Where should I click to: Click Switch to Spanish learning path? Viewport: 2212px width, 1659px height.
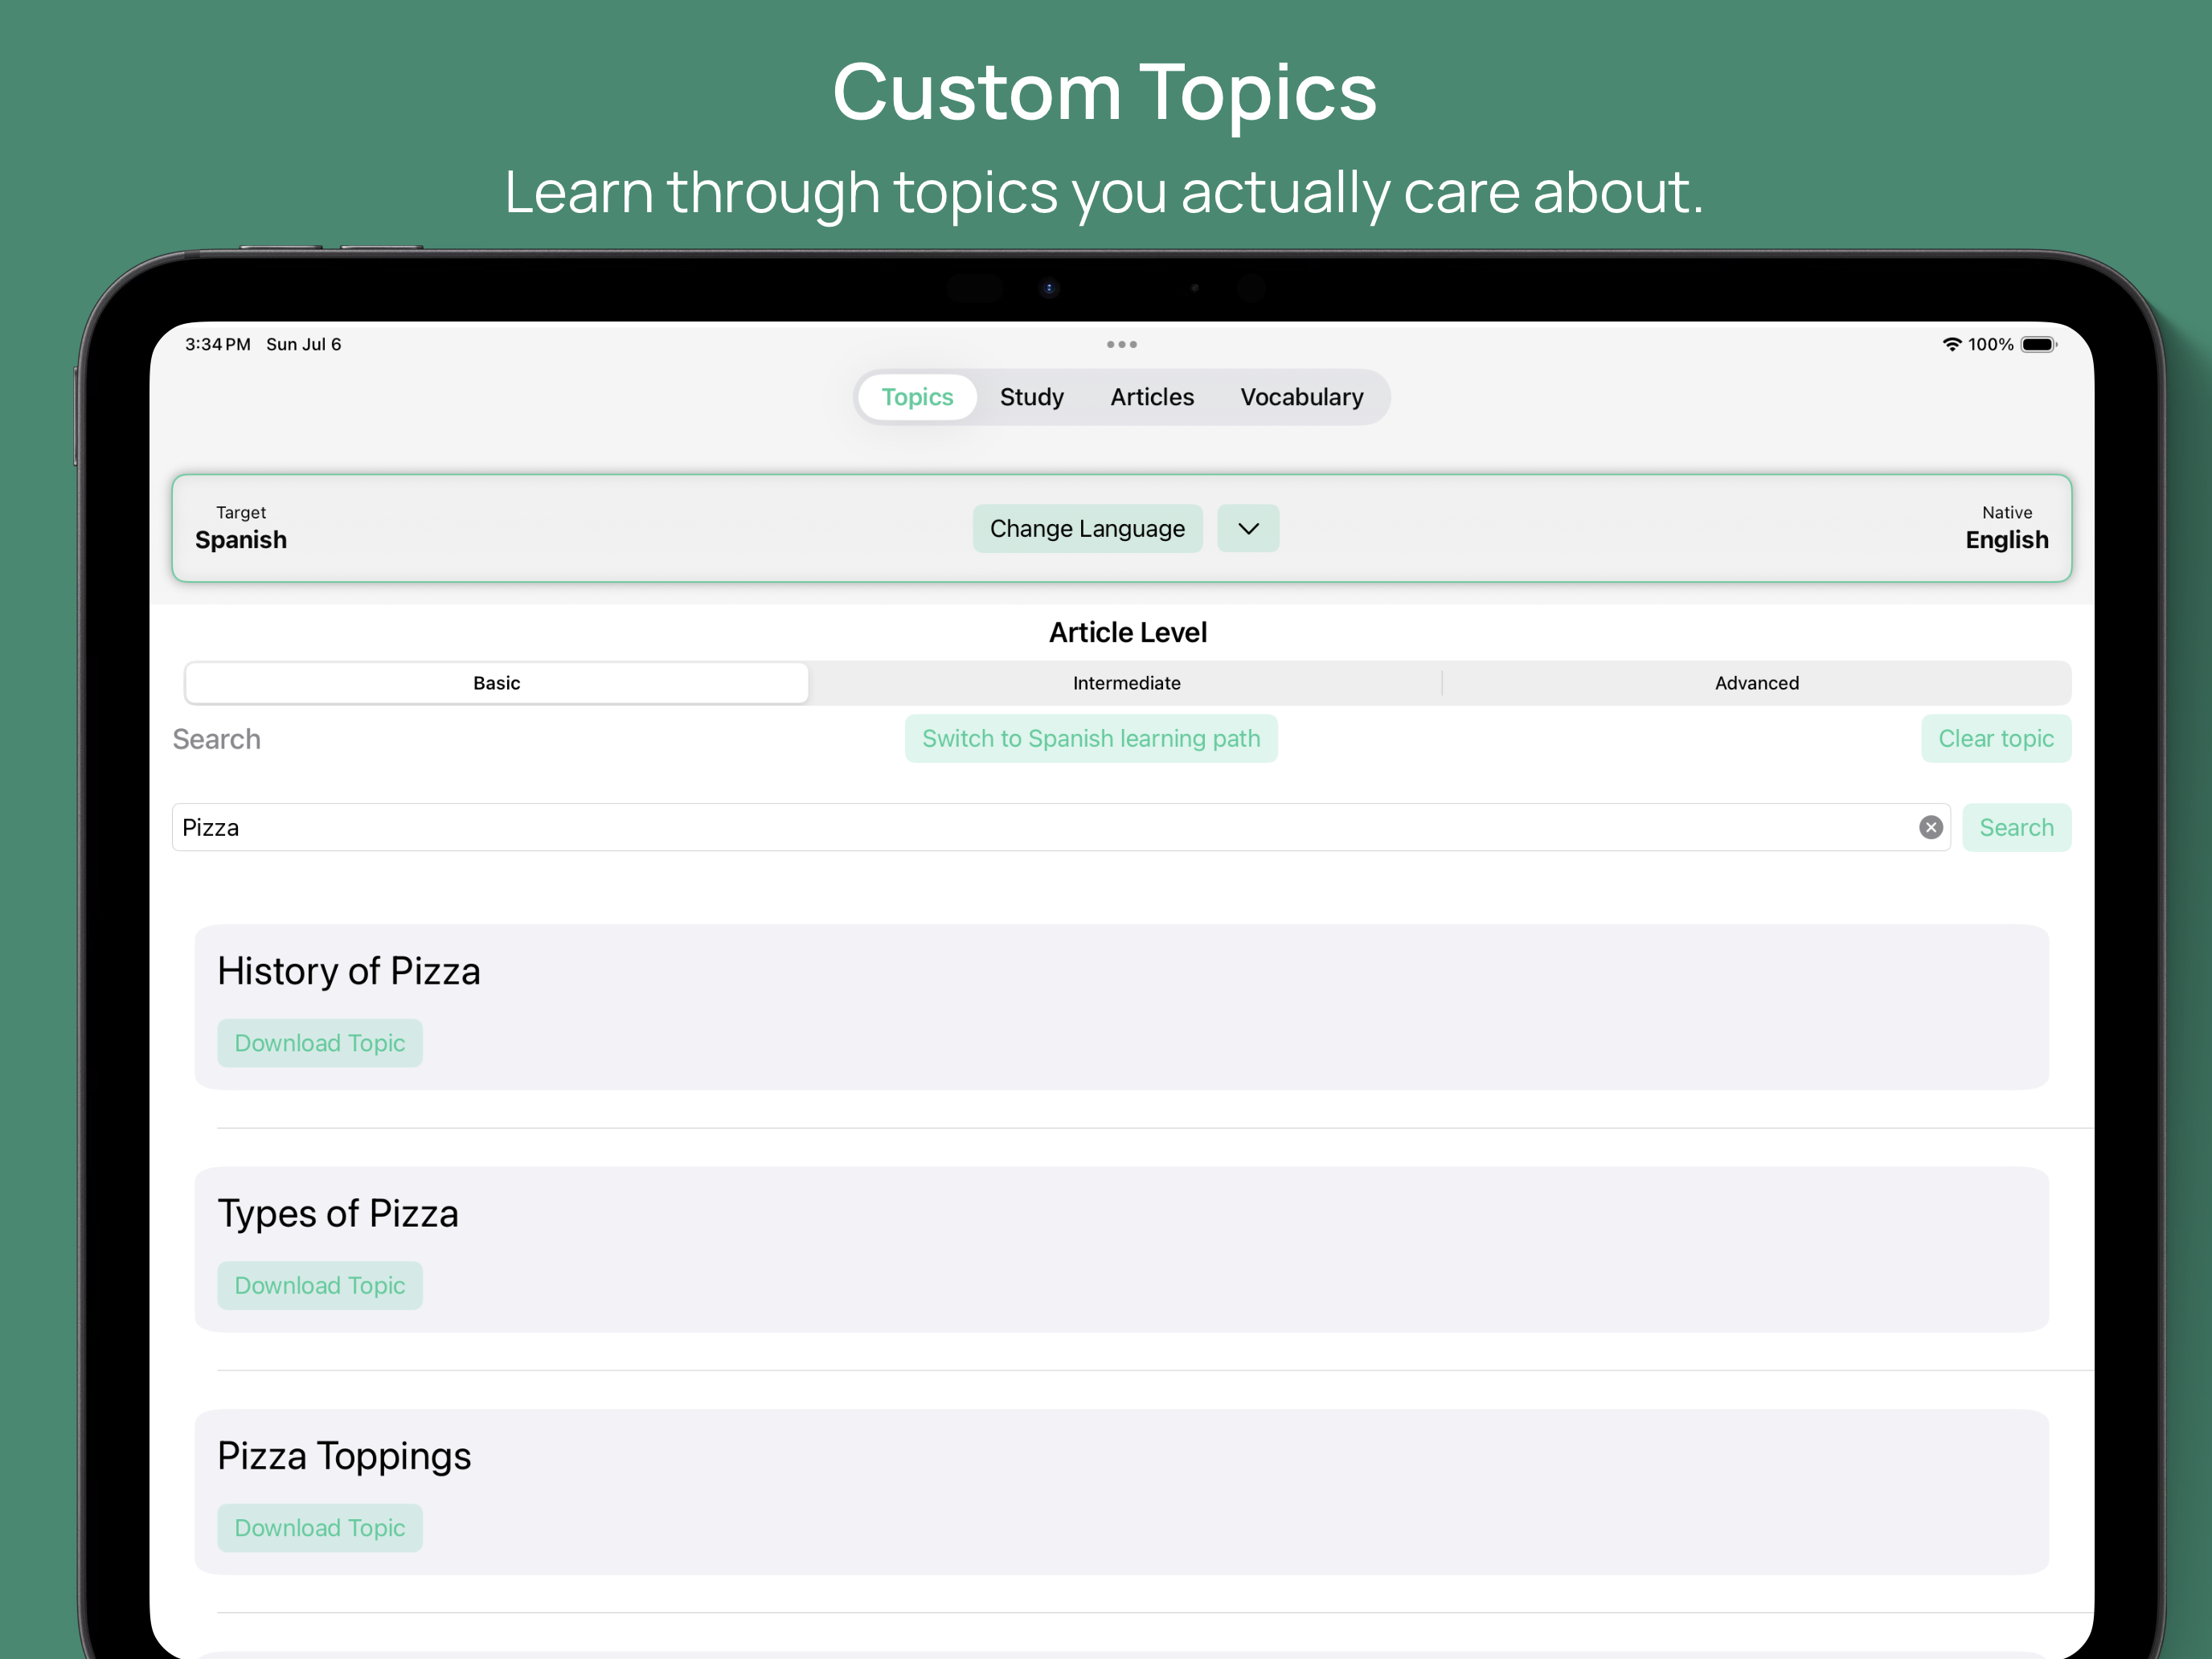(x=1091, y=738)
